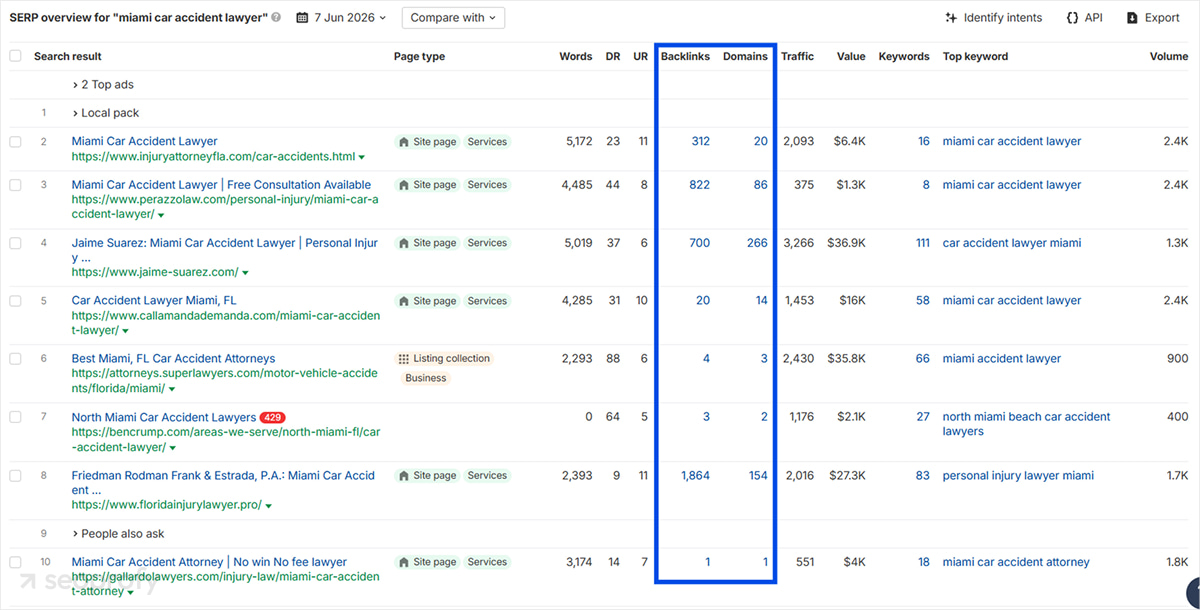Check the box for floridainjurylawyer.pro result
1200x610 pixels.
click(x=15, y=476)
